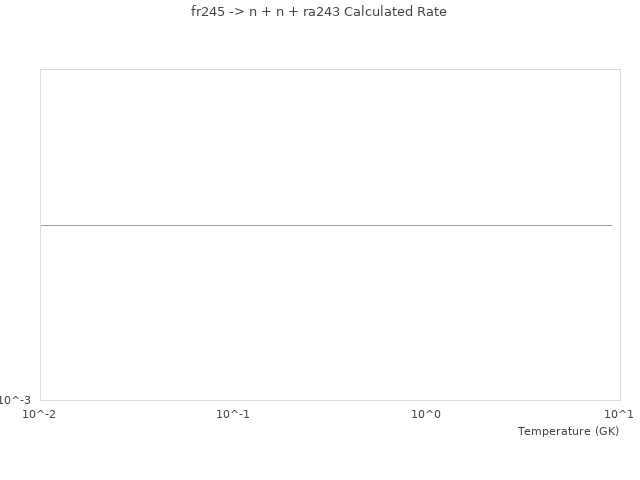Screen dimensions: 640x480
Task: Click the word fr245 in the title
Action: click(x=207, y=12)
